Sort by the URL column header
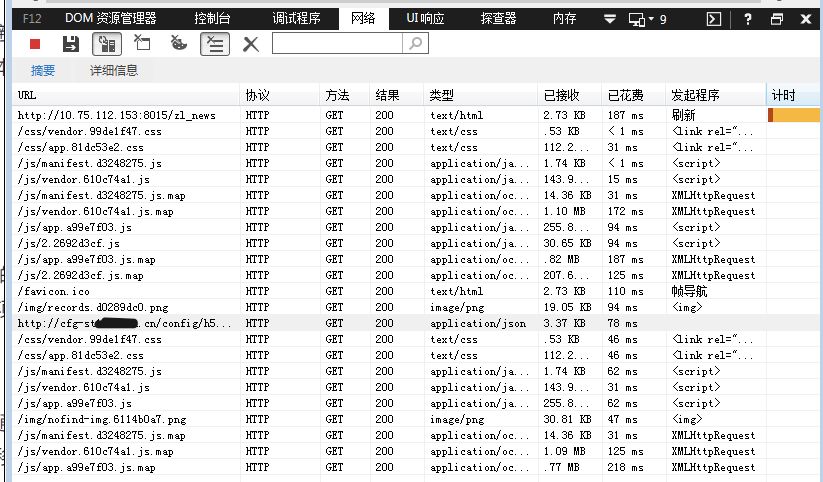This screenshot has width=823, height=482. click(x=126, y=95)
